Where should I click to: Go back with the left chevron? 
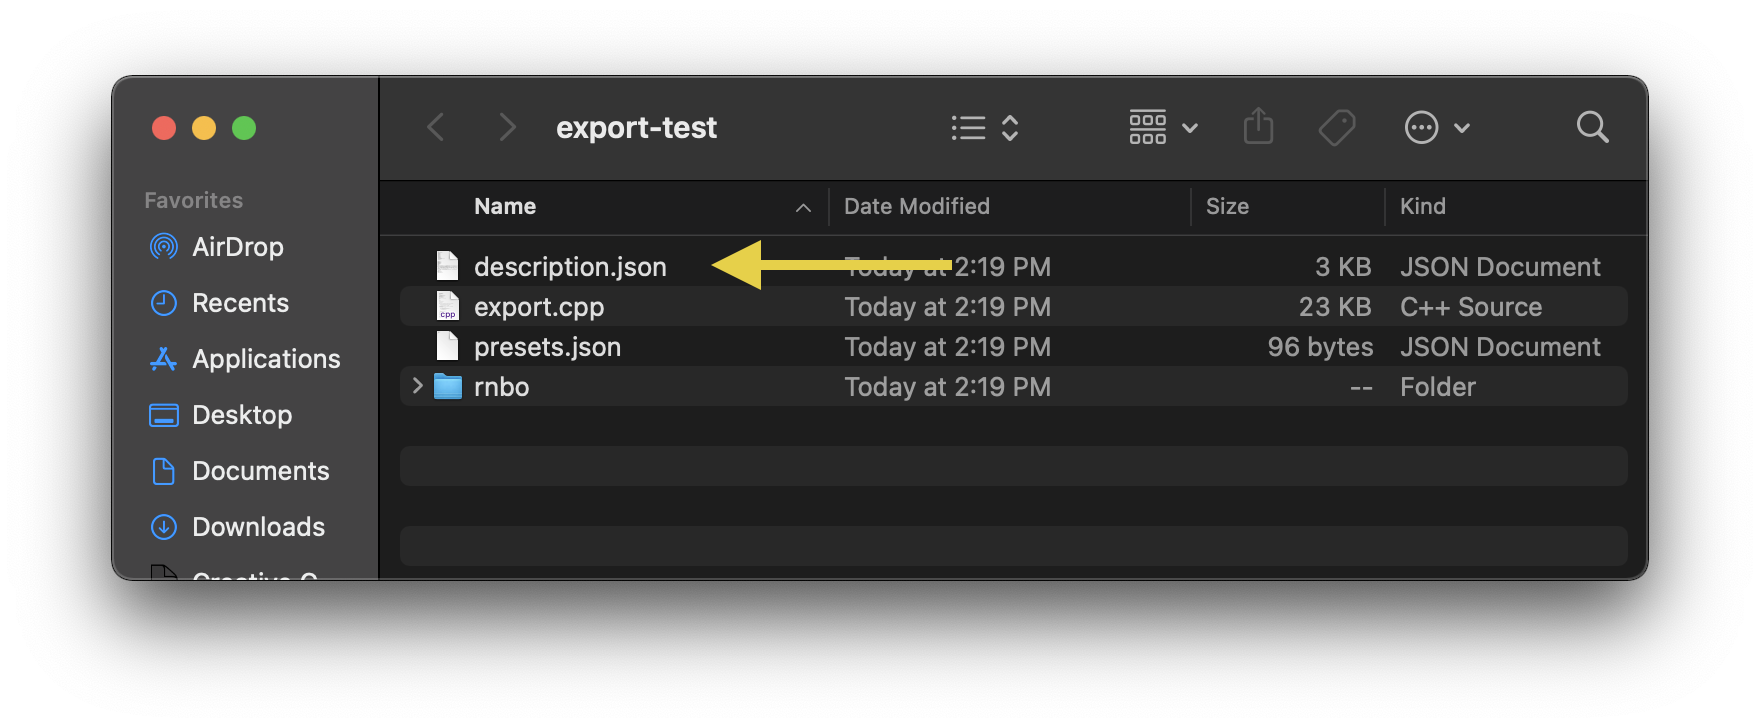(x=436, y=127)
